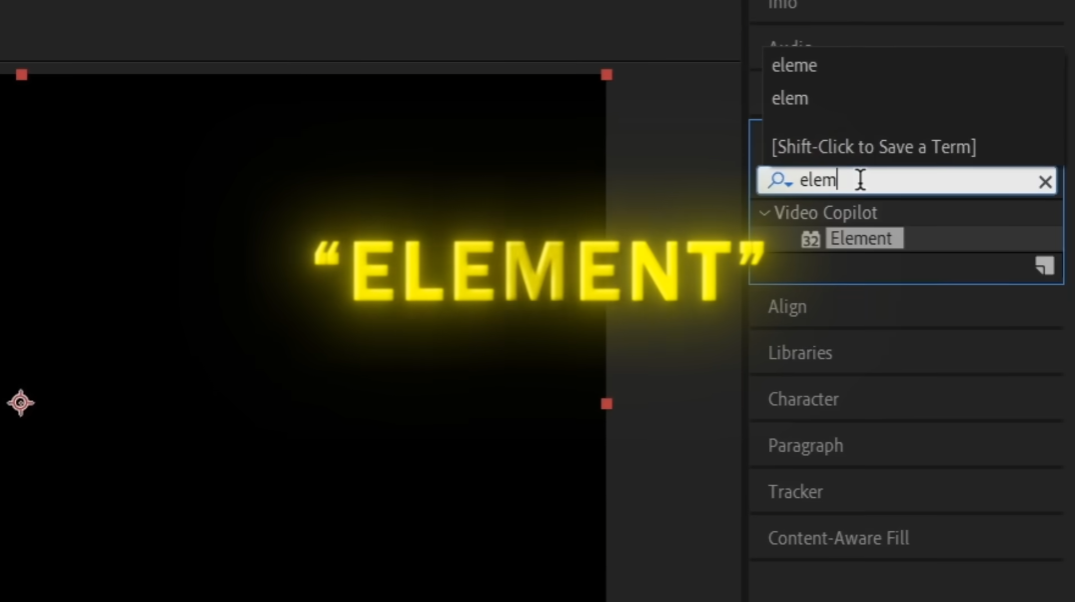Clear the effects search with the X button
The image size is (1075, 602).
click(x=1045, y=182)
